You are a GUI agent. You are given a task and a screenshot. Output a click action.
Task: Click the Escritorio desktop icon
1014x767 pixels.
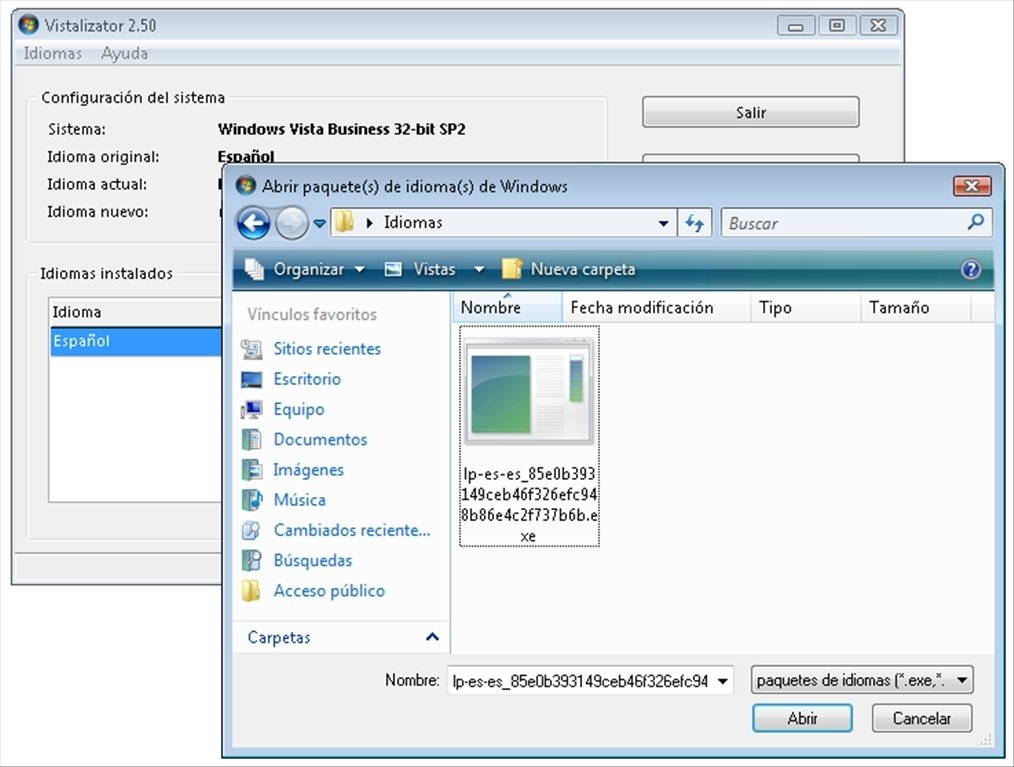(x=252, y=380)
